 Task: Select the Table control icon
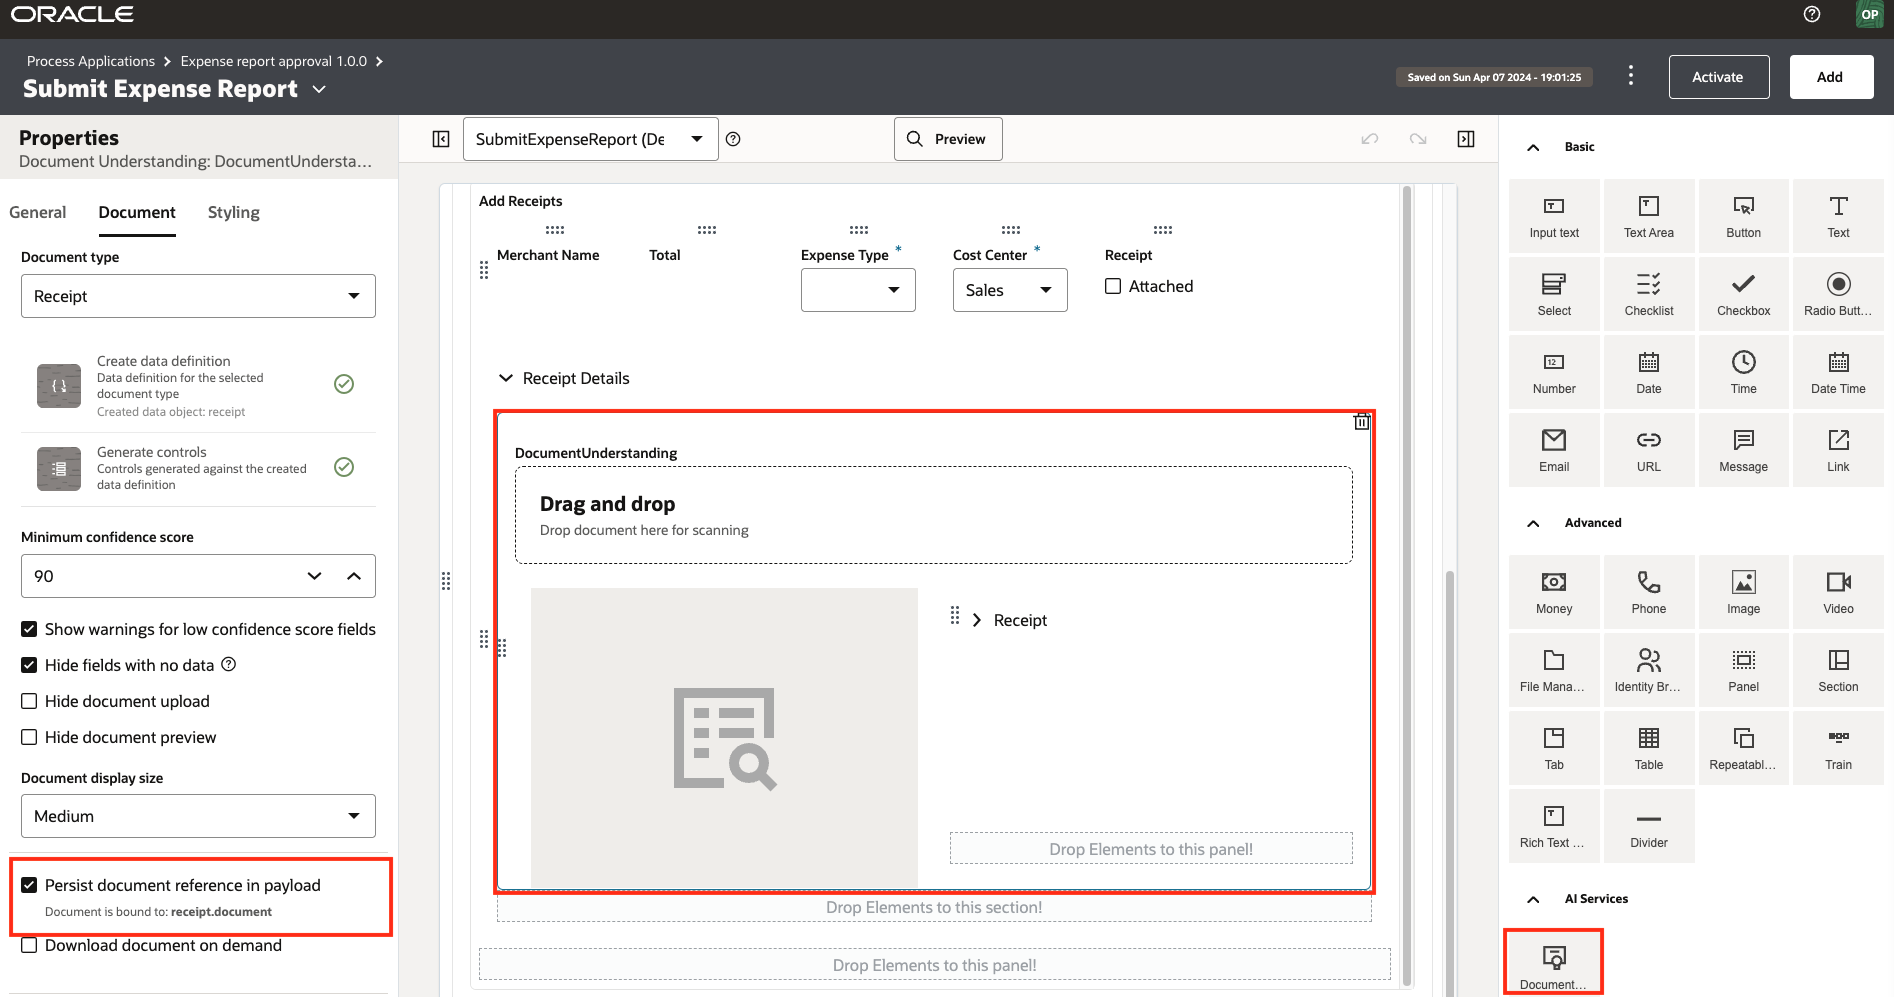pos(1648,747)
